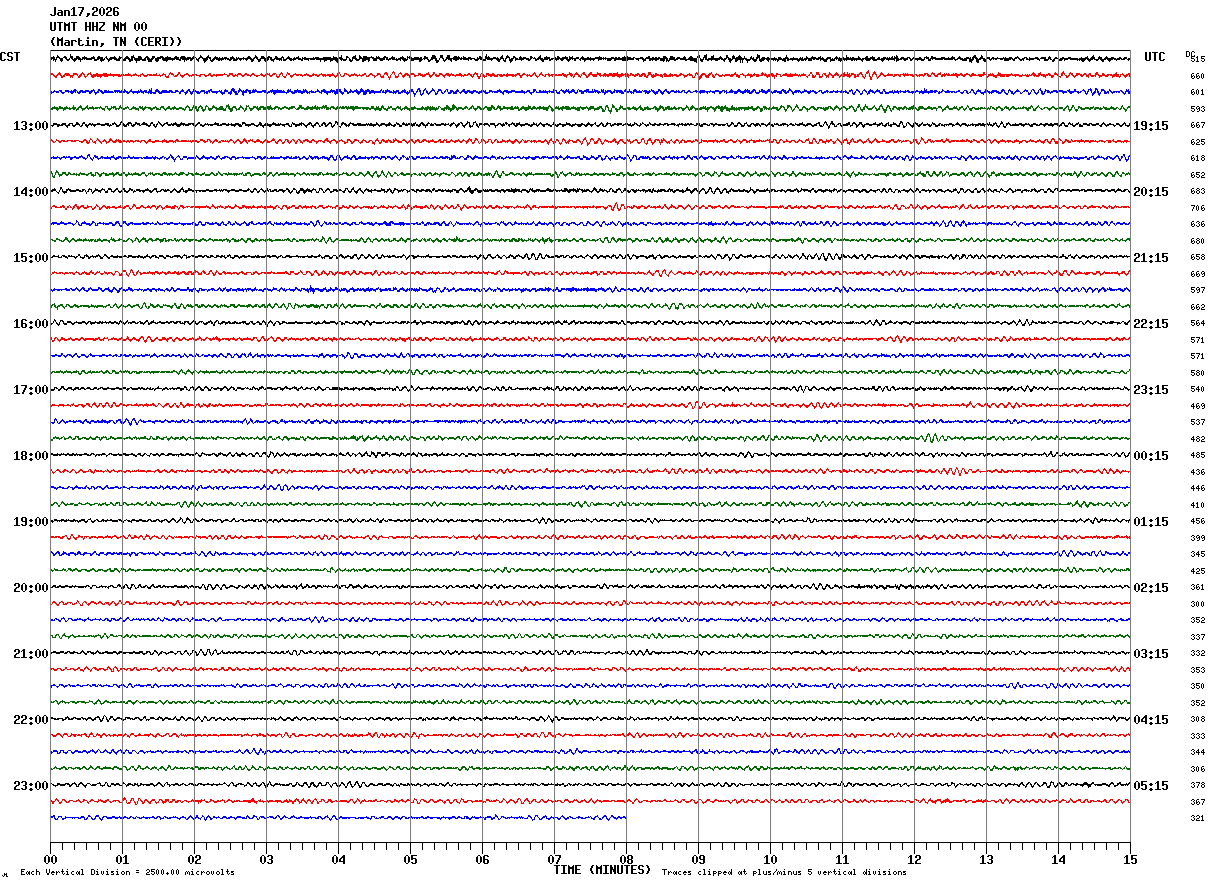This screenshot has width=1210, height=886.
Task: Click the DC offset value 658
Action: 1197,258
